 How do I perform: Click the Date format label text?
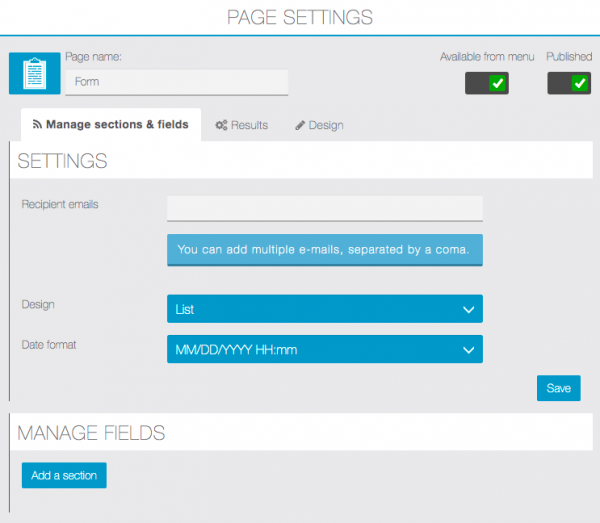(x=49, y=345)
